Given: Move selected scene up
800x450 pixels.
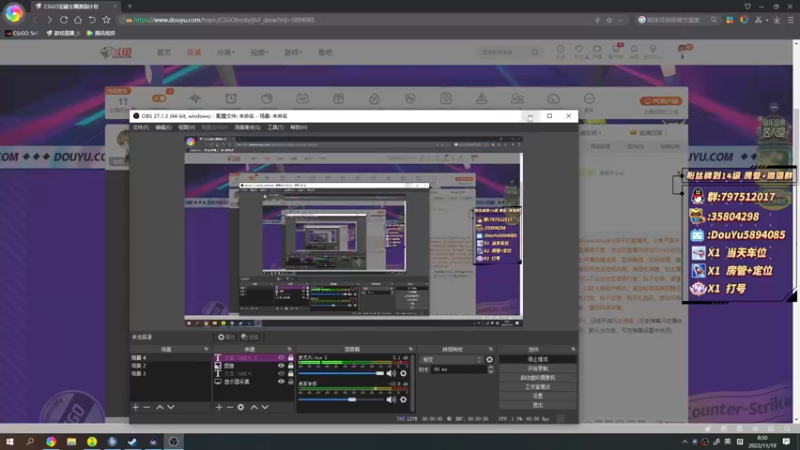Looking at the screenshot, I should point(160,407).
